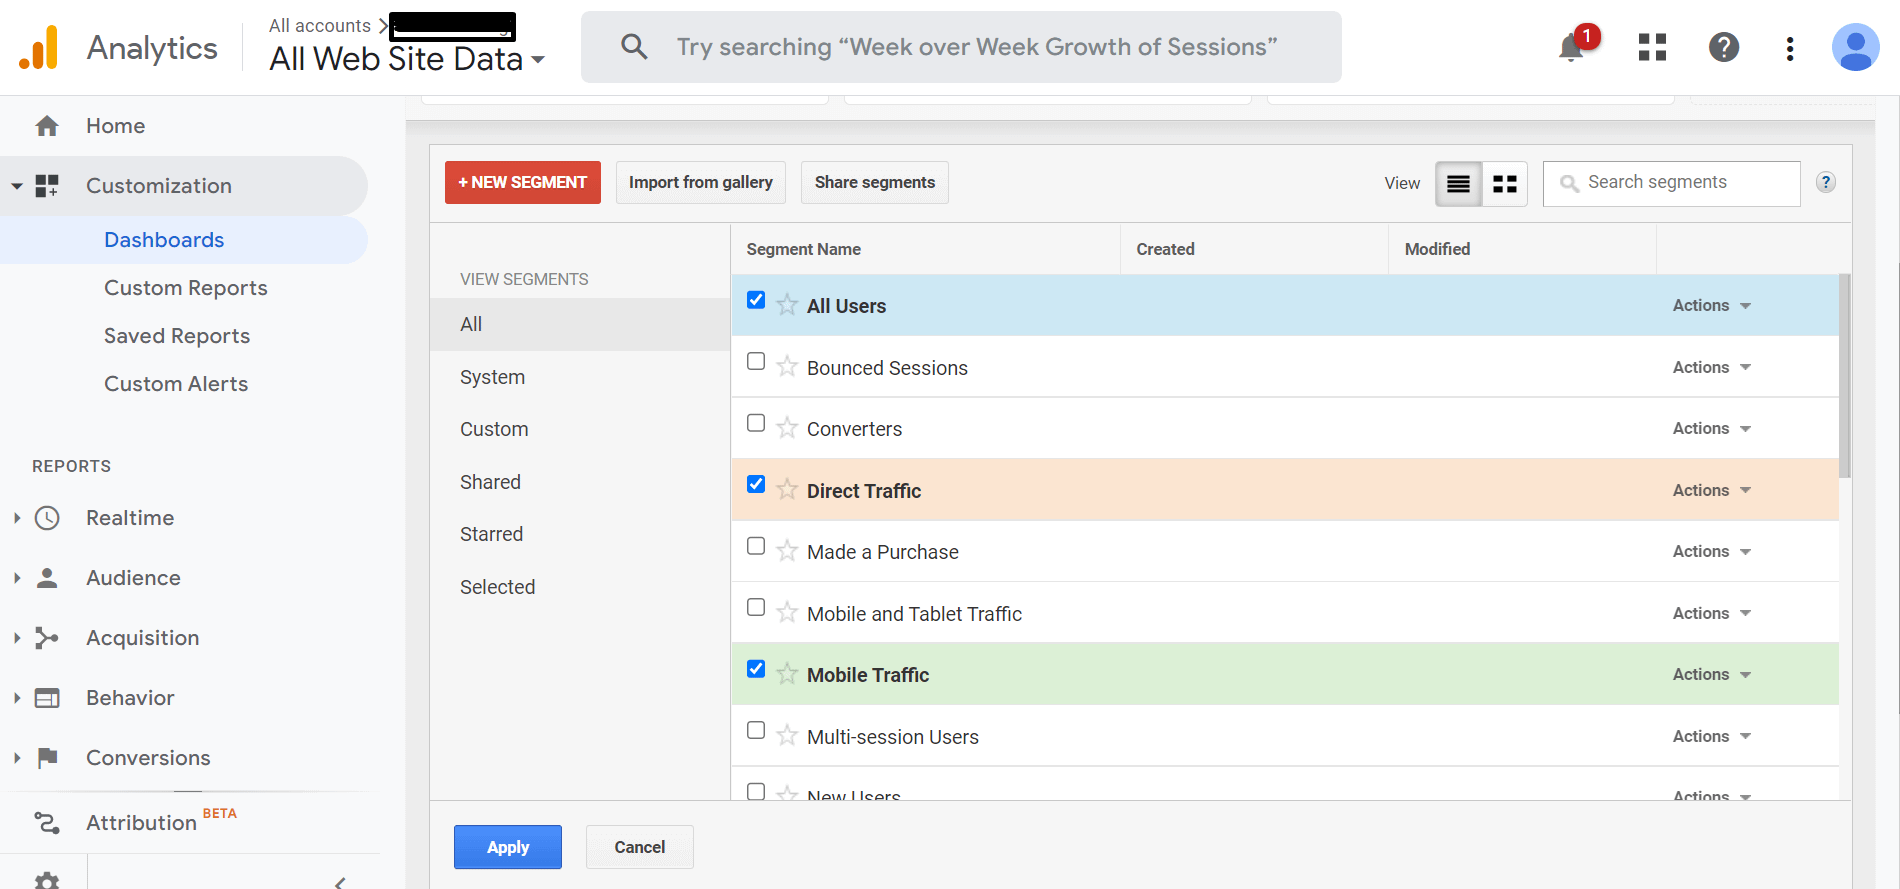Viewport: 1900px width, 889px height.
Task: Star the All Users segment
Action: pos(787,305)
